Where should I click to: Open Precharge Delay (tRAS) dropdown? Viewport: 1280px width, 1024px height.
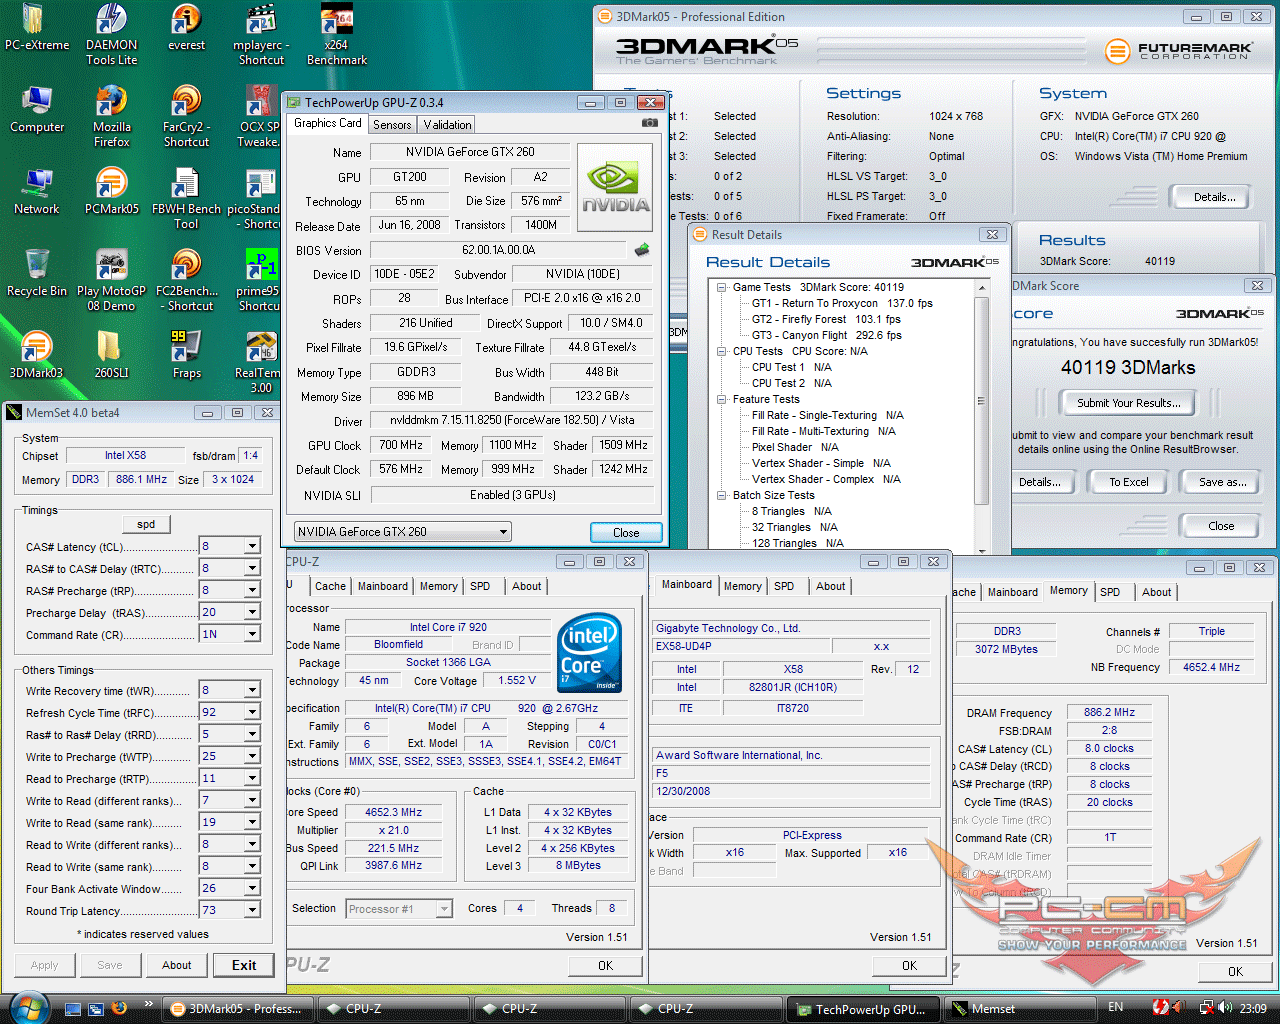click(x=252, y=612)
